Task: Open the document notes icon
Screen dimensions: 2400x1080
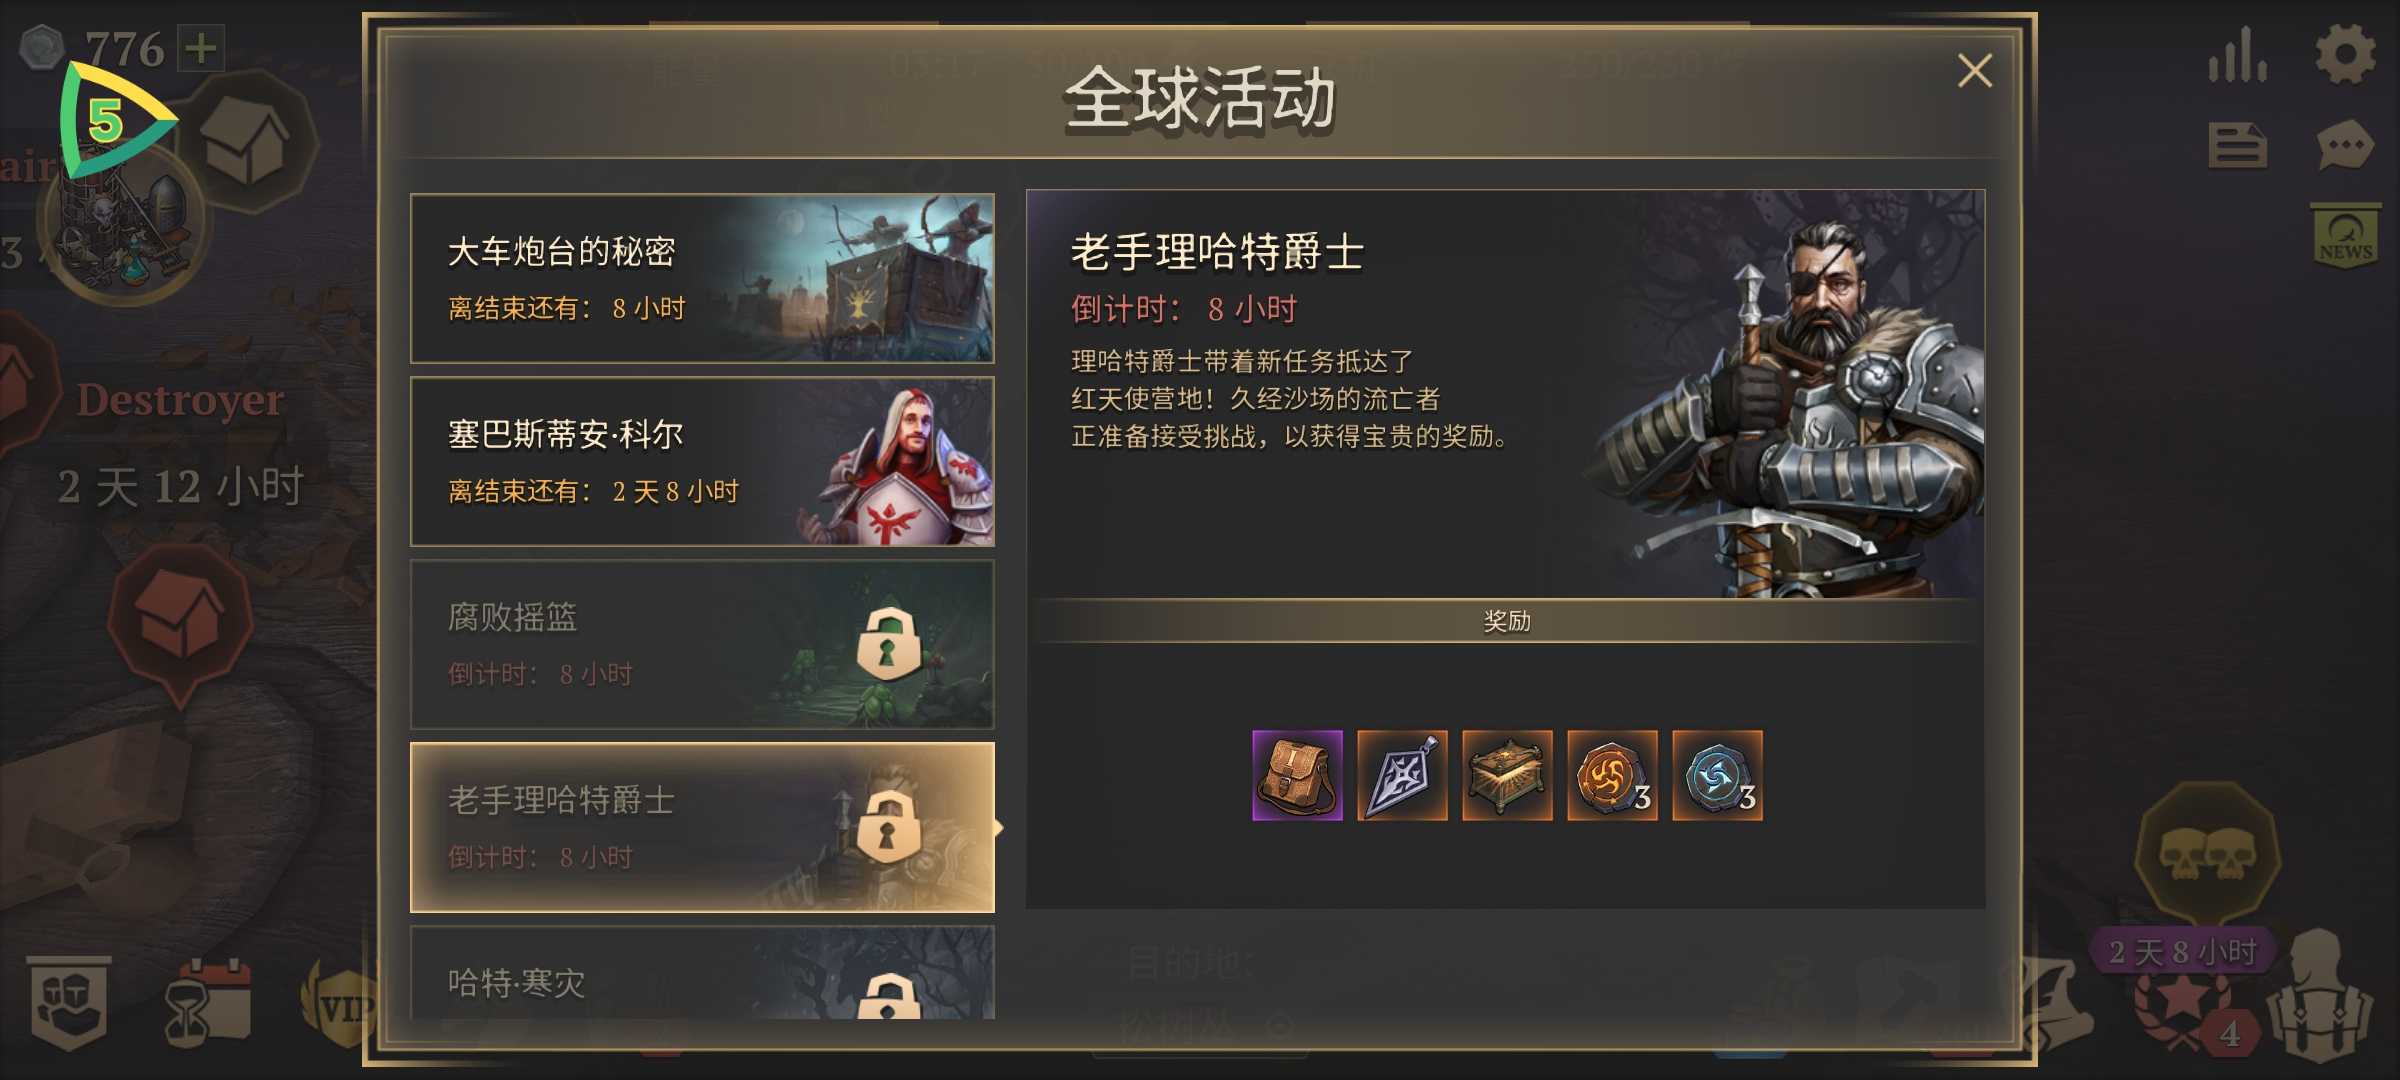Action: [x=2237, y=147]
